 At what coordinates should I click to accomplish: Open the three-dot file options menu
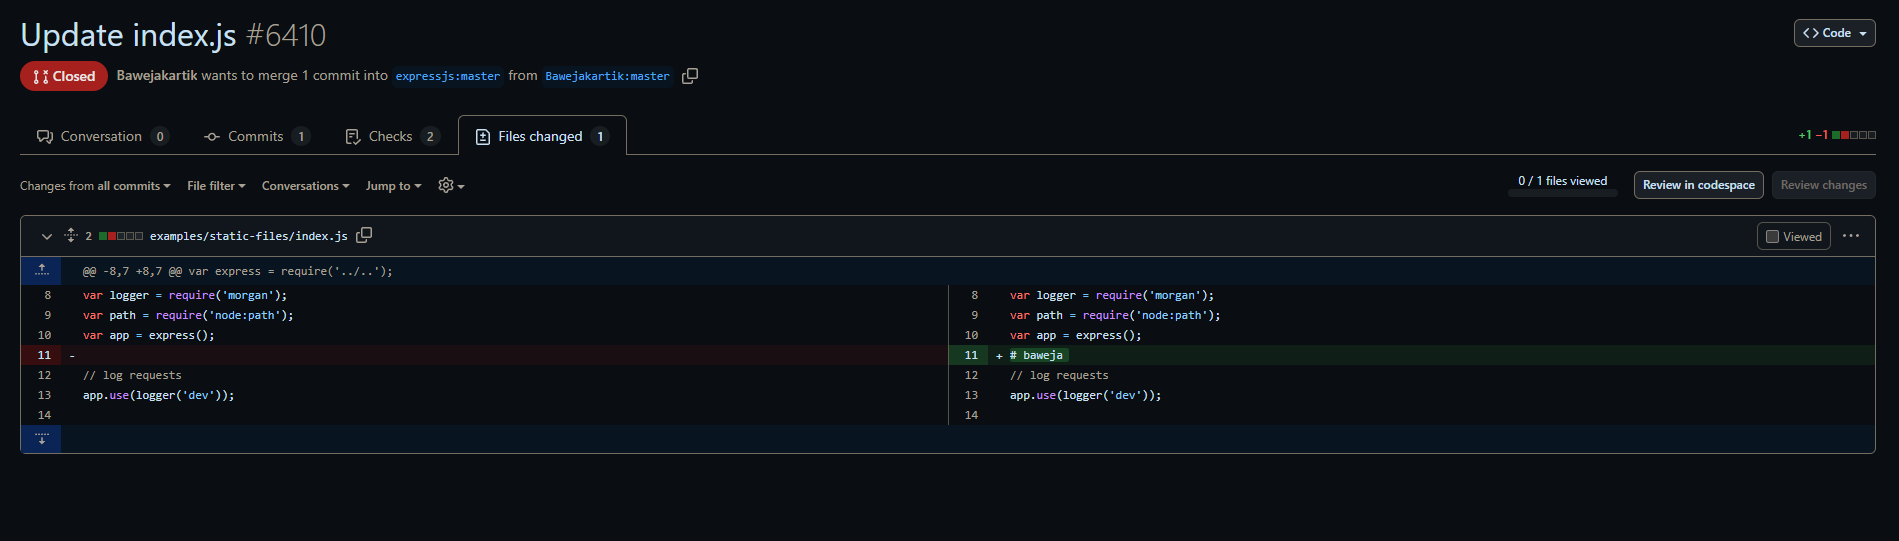click(1850, 236)
